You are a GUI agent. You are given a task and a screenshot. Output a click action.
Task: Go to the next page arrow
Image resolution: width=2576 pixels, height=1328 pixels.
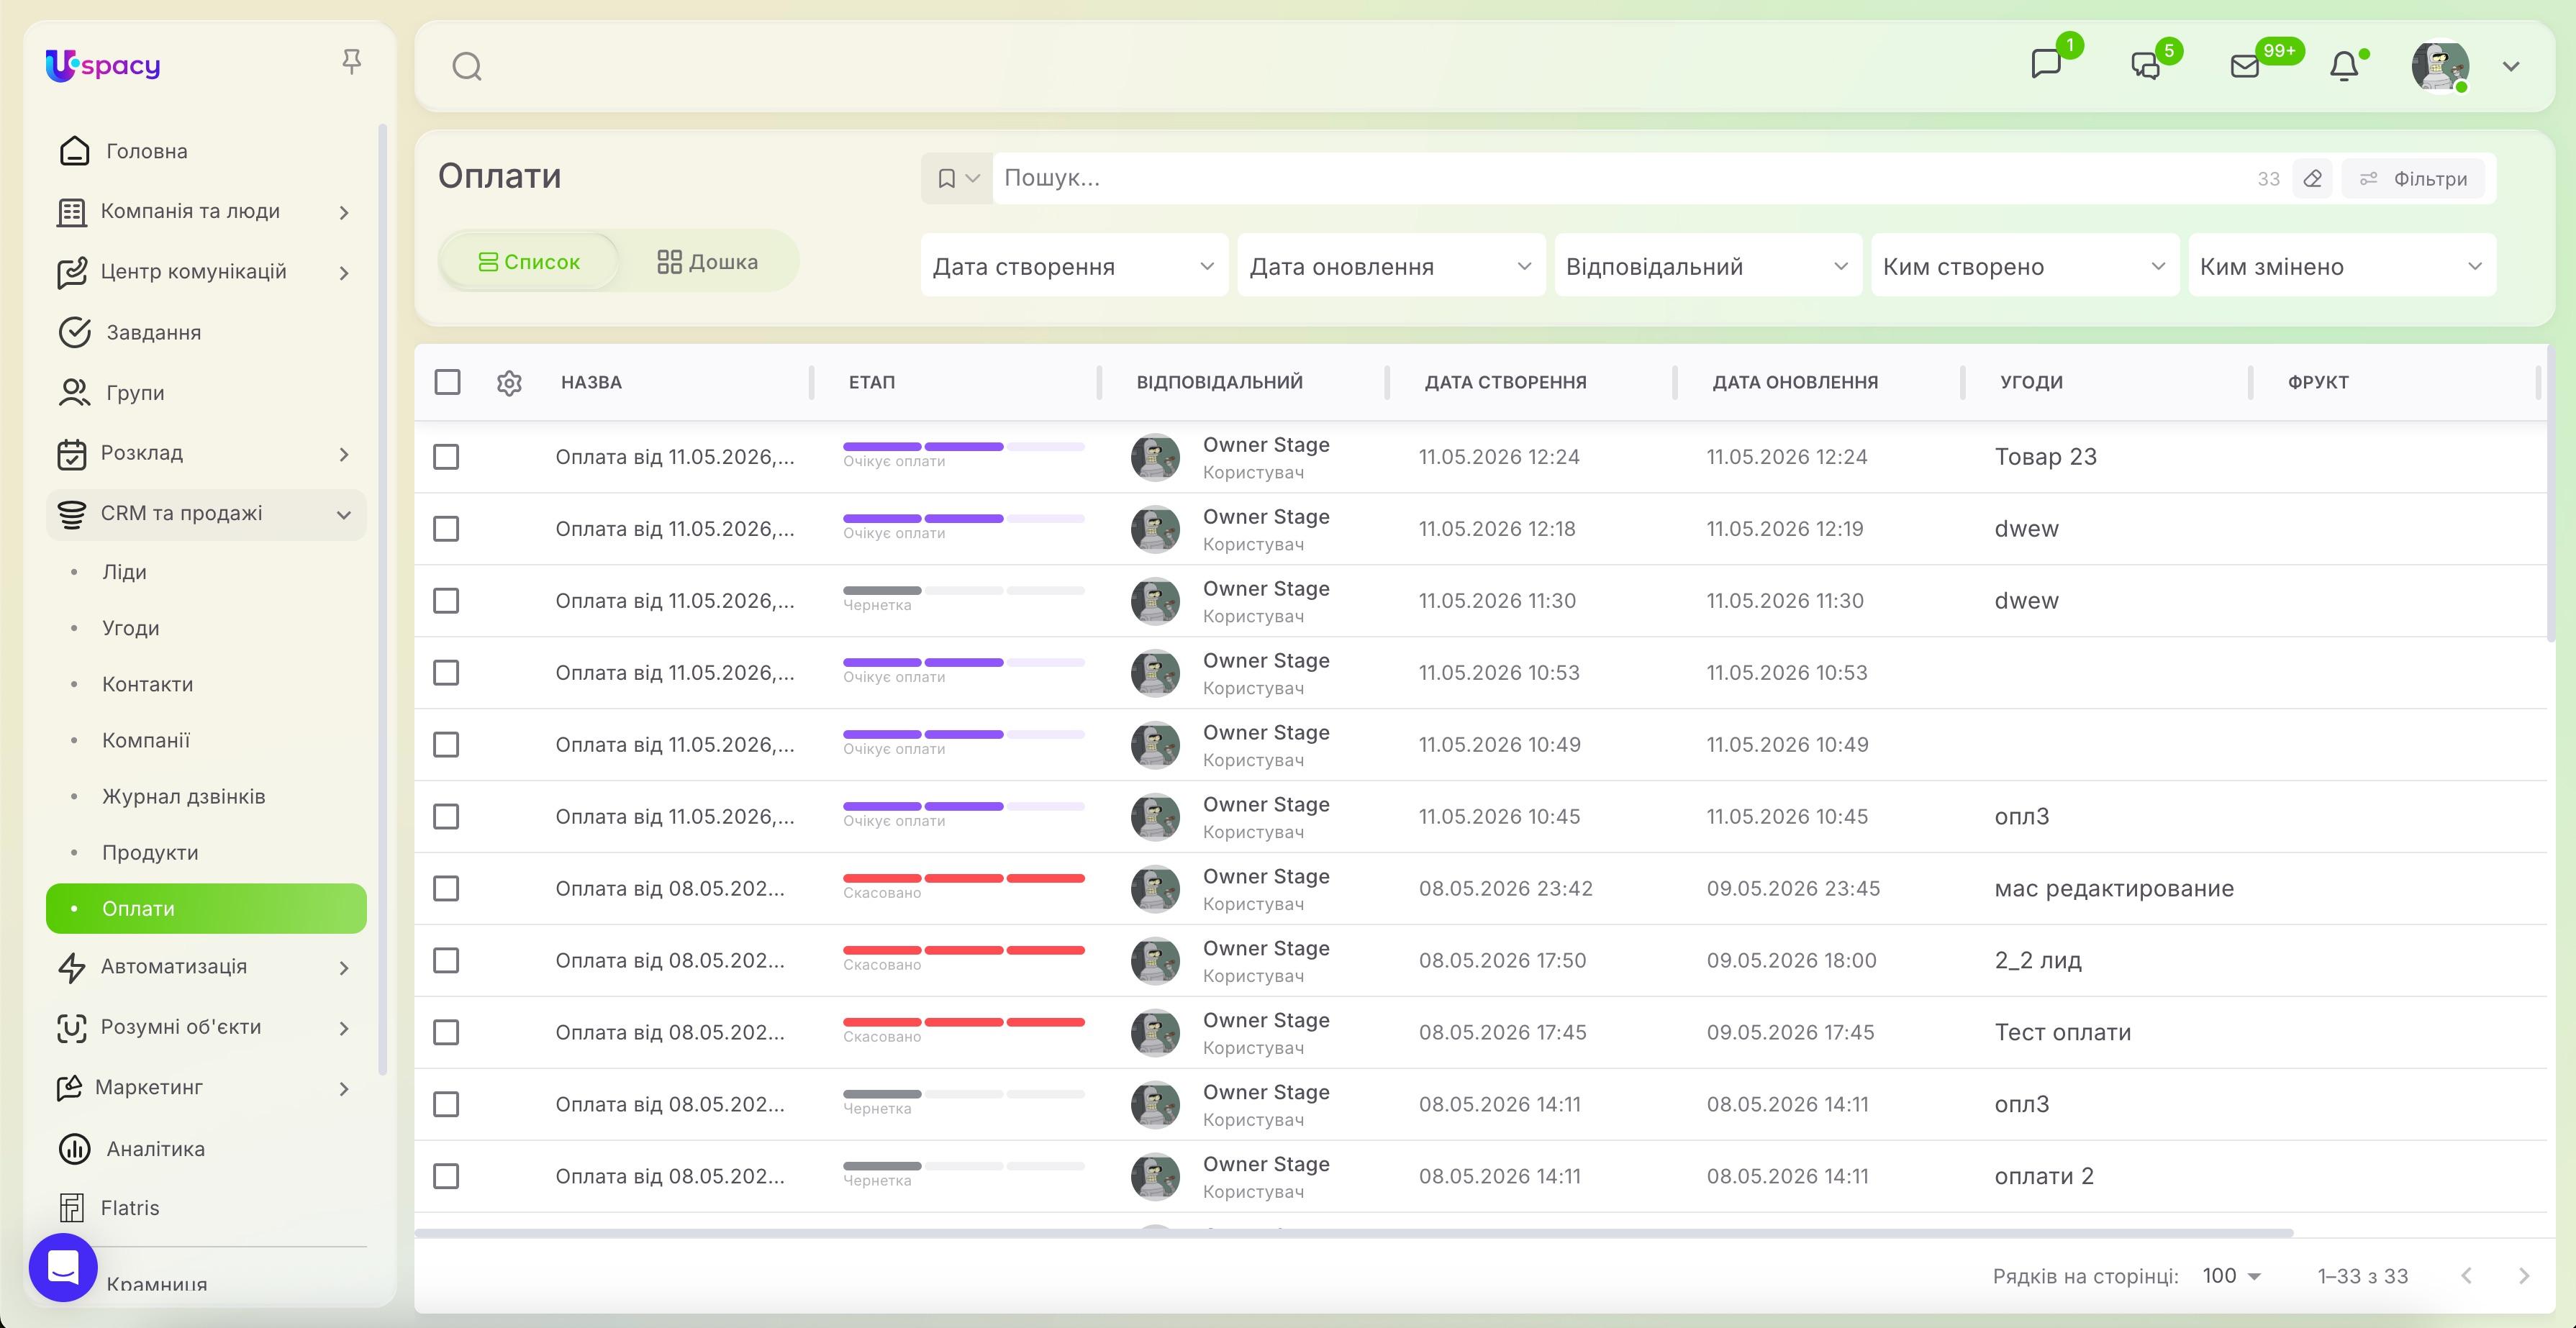(x=2523, y=1276)
